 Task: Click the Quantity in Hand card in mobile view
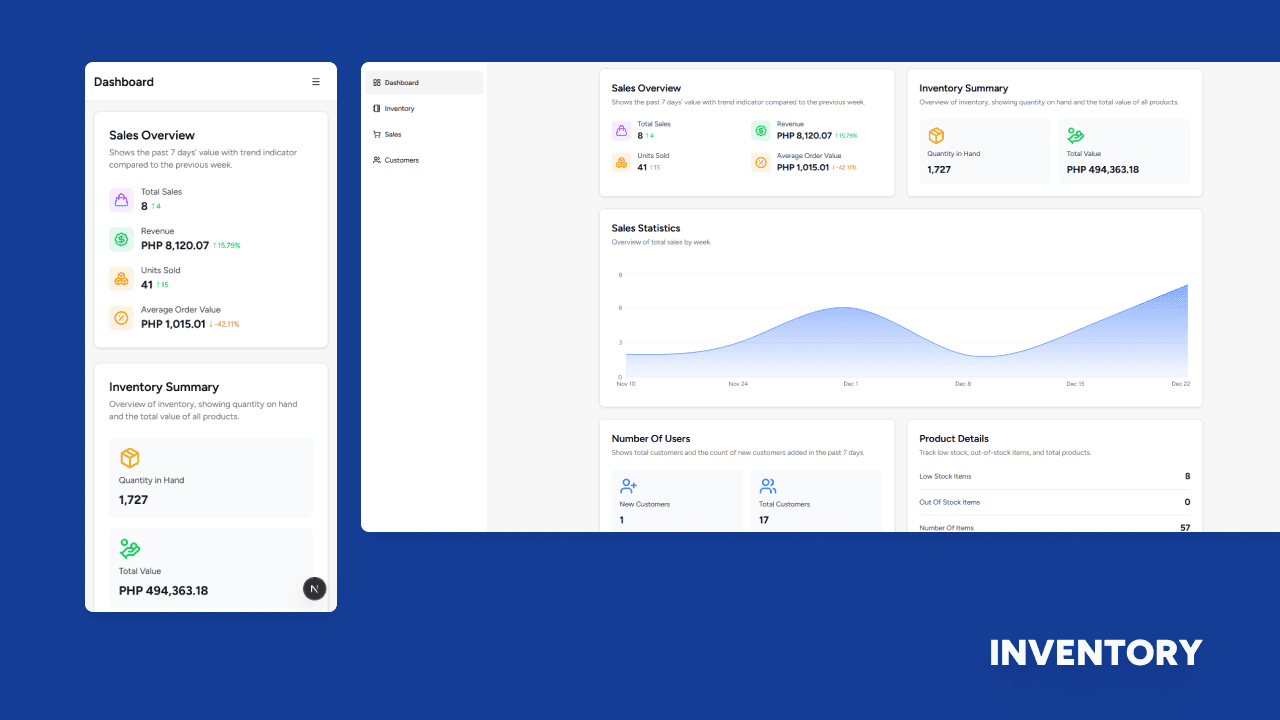coord(211,477)
